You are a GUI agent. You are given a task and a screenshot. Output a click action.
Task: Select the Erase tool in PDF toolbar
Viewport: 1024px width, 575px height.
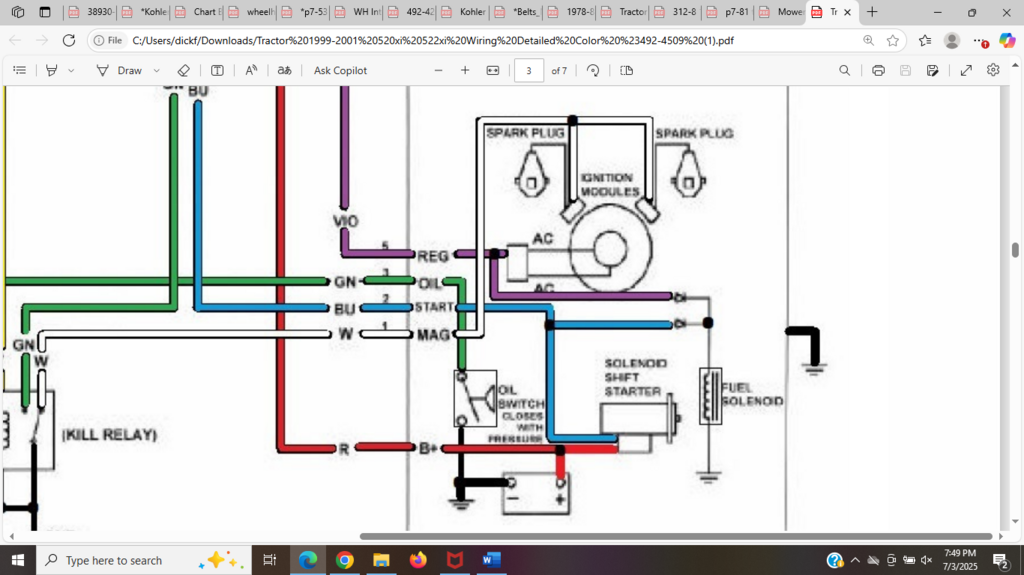pos(183,71)
